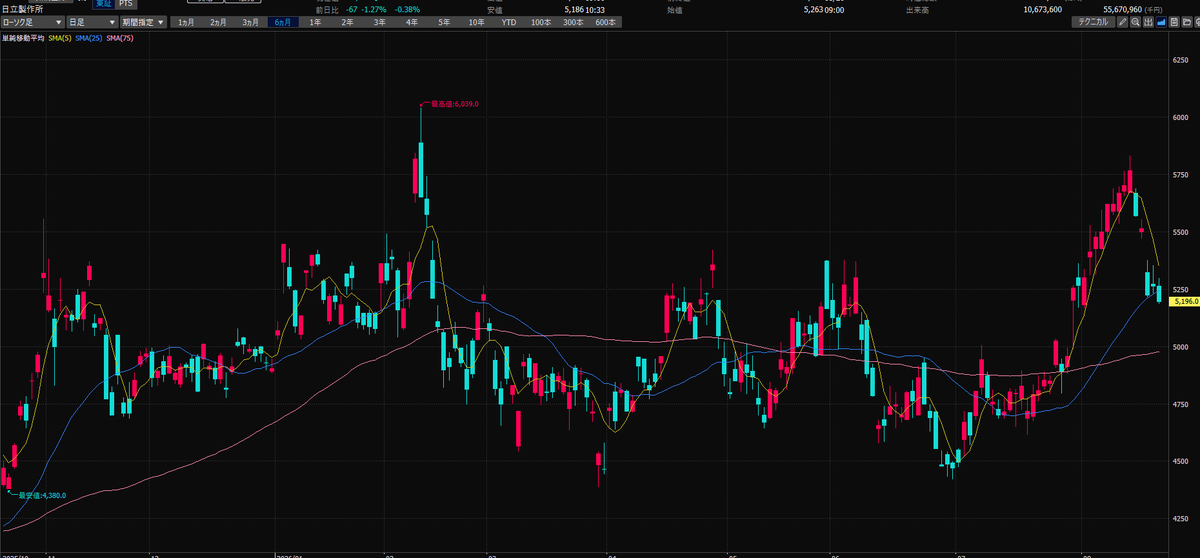Select the 2ヵ月 period
The height and width of the screenshot is (558, 1200).
pos(219,22)
